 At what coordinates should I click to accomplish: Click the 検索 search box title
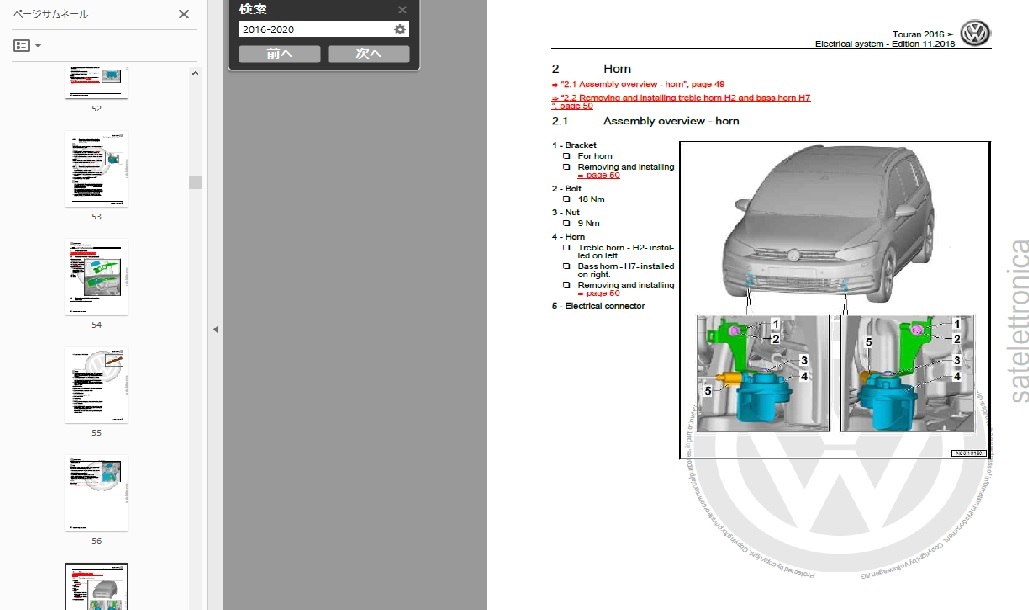point(252,9)
